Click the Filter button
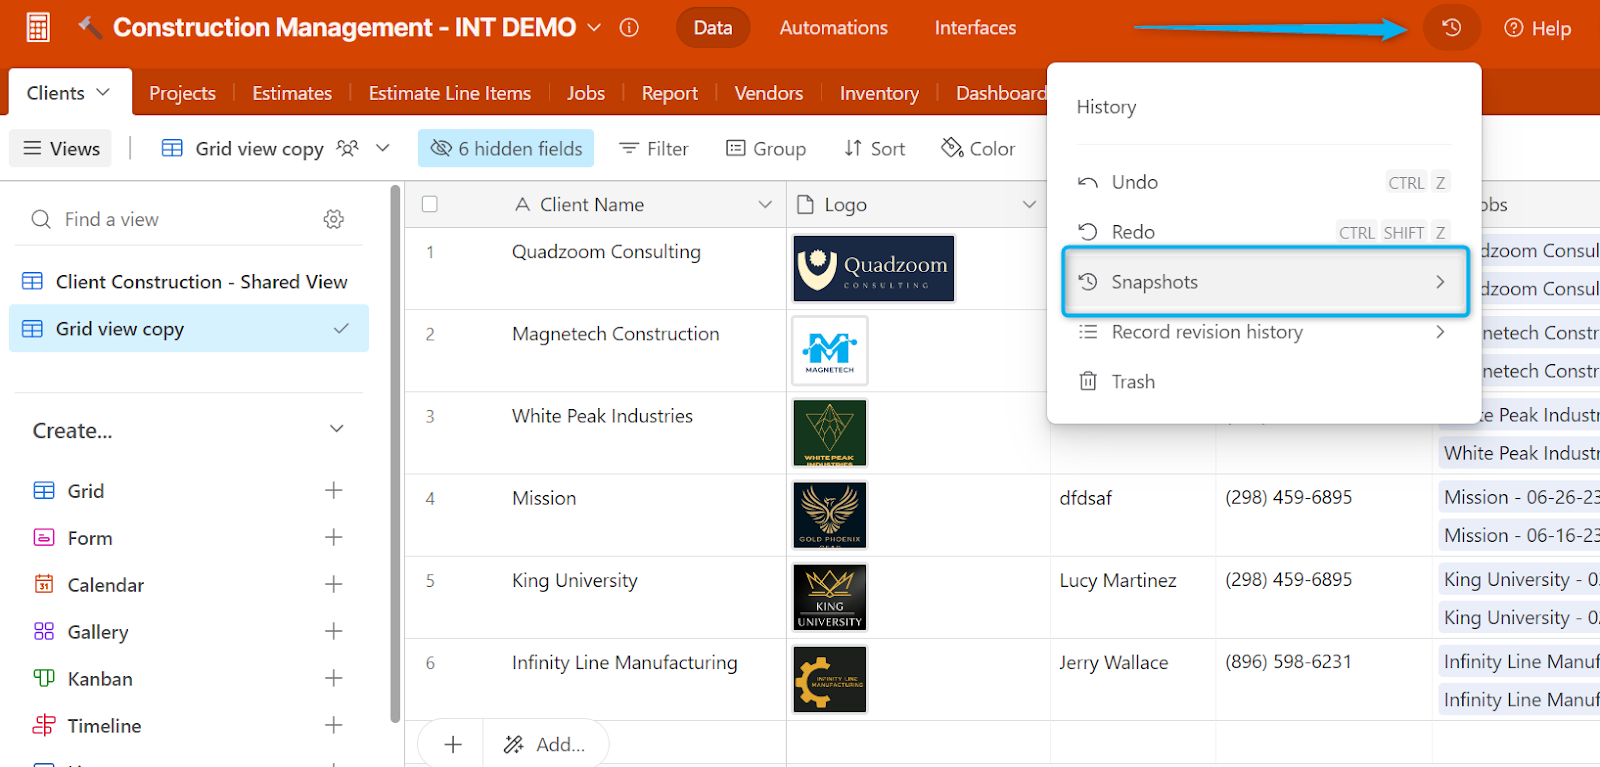The width and height of the screenshot is (1600, 767). pyautogui.click(x=654, y=149)
